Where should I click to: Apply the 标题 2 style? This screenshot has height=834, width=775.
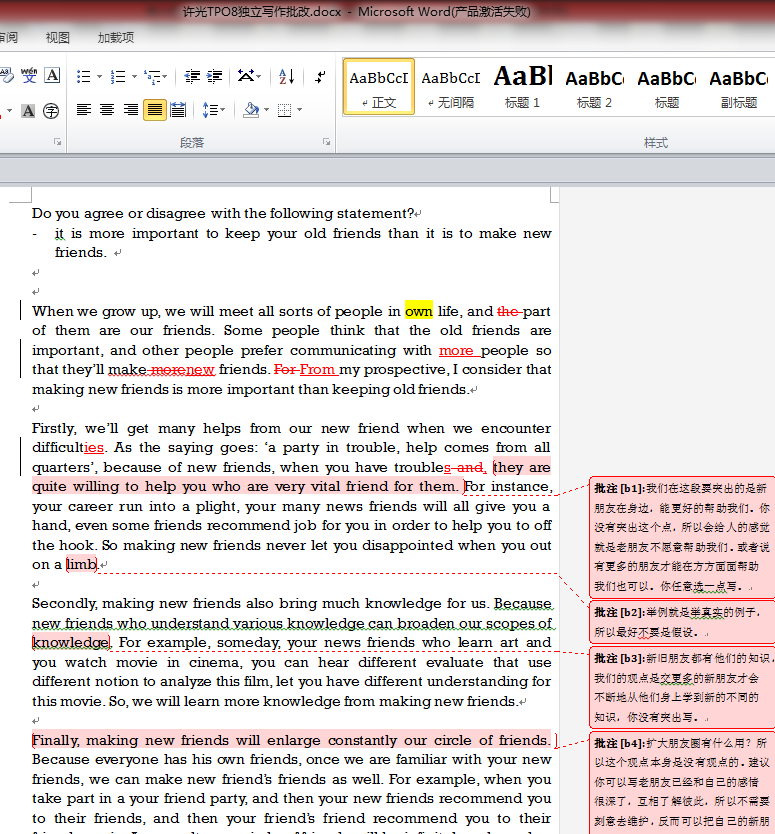[x=595, y=87]
